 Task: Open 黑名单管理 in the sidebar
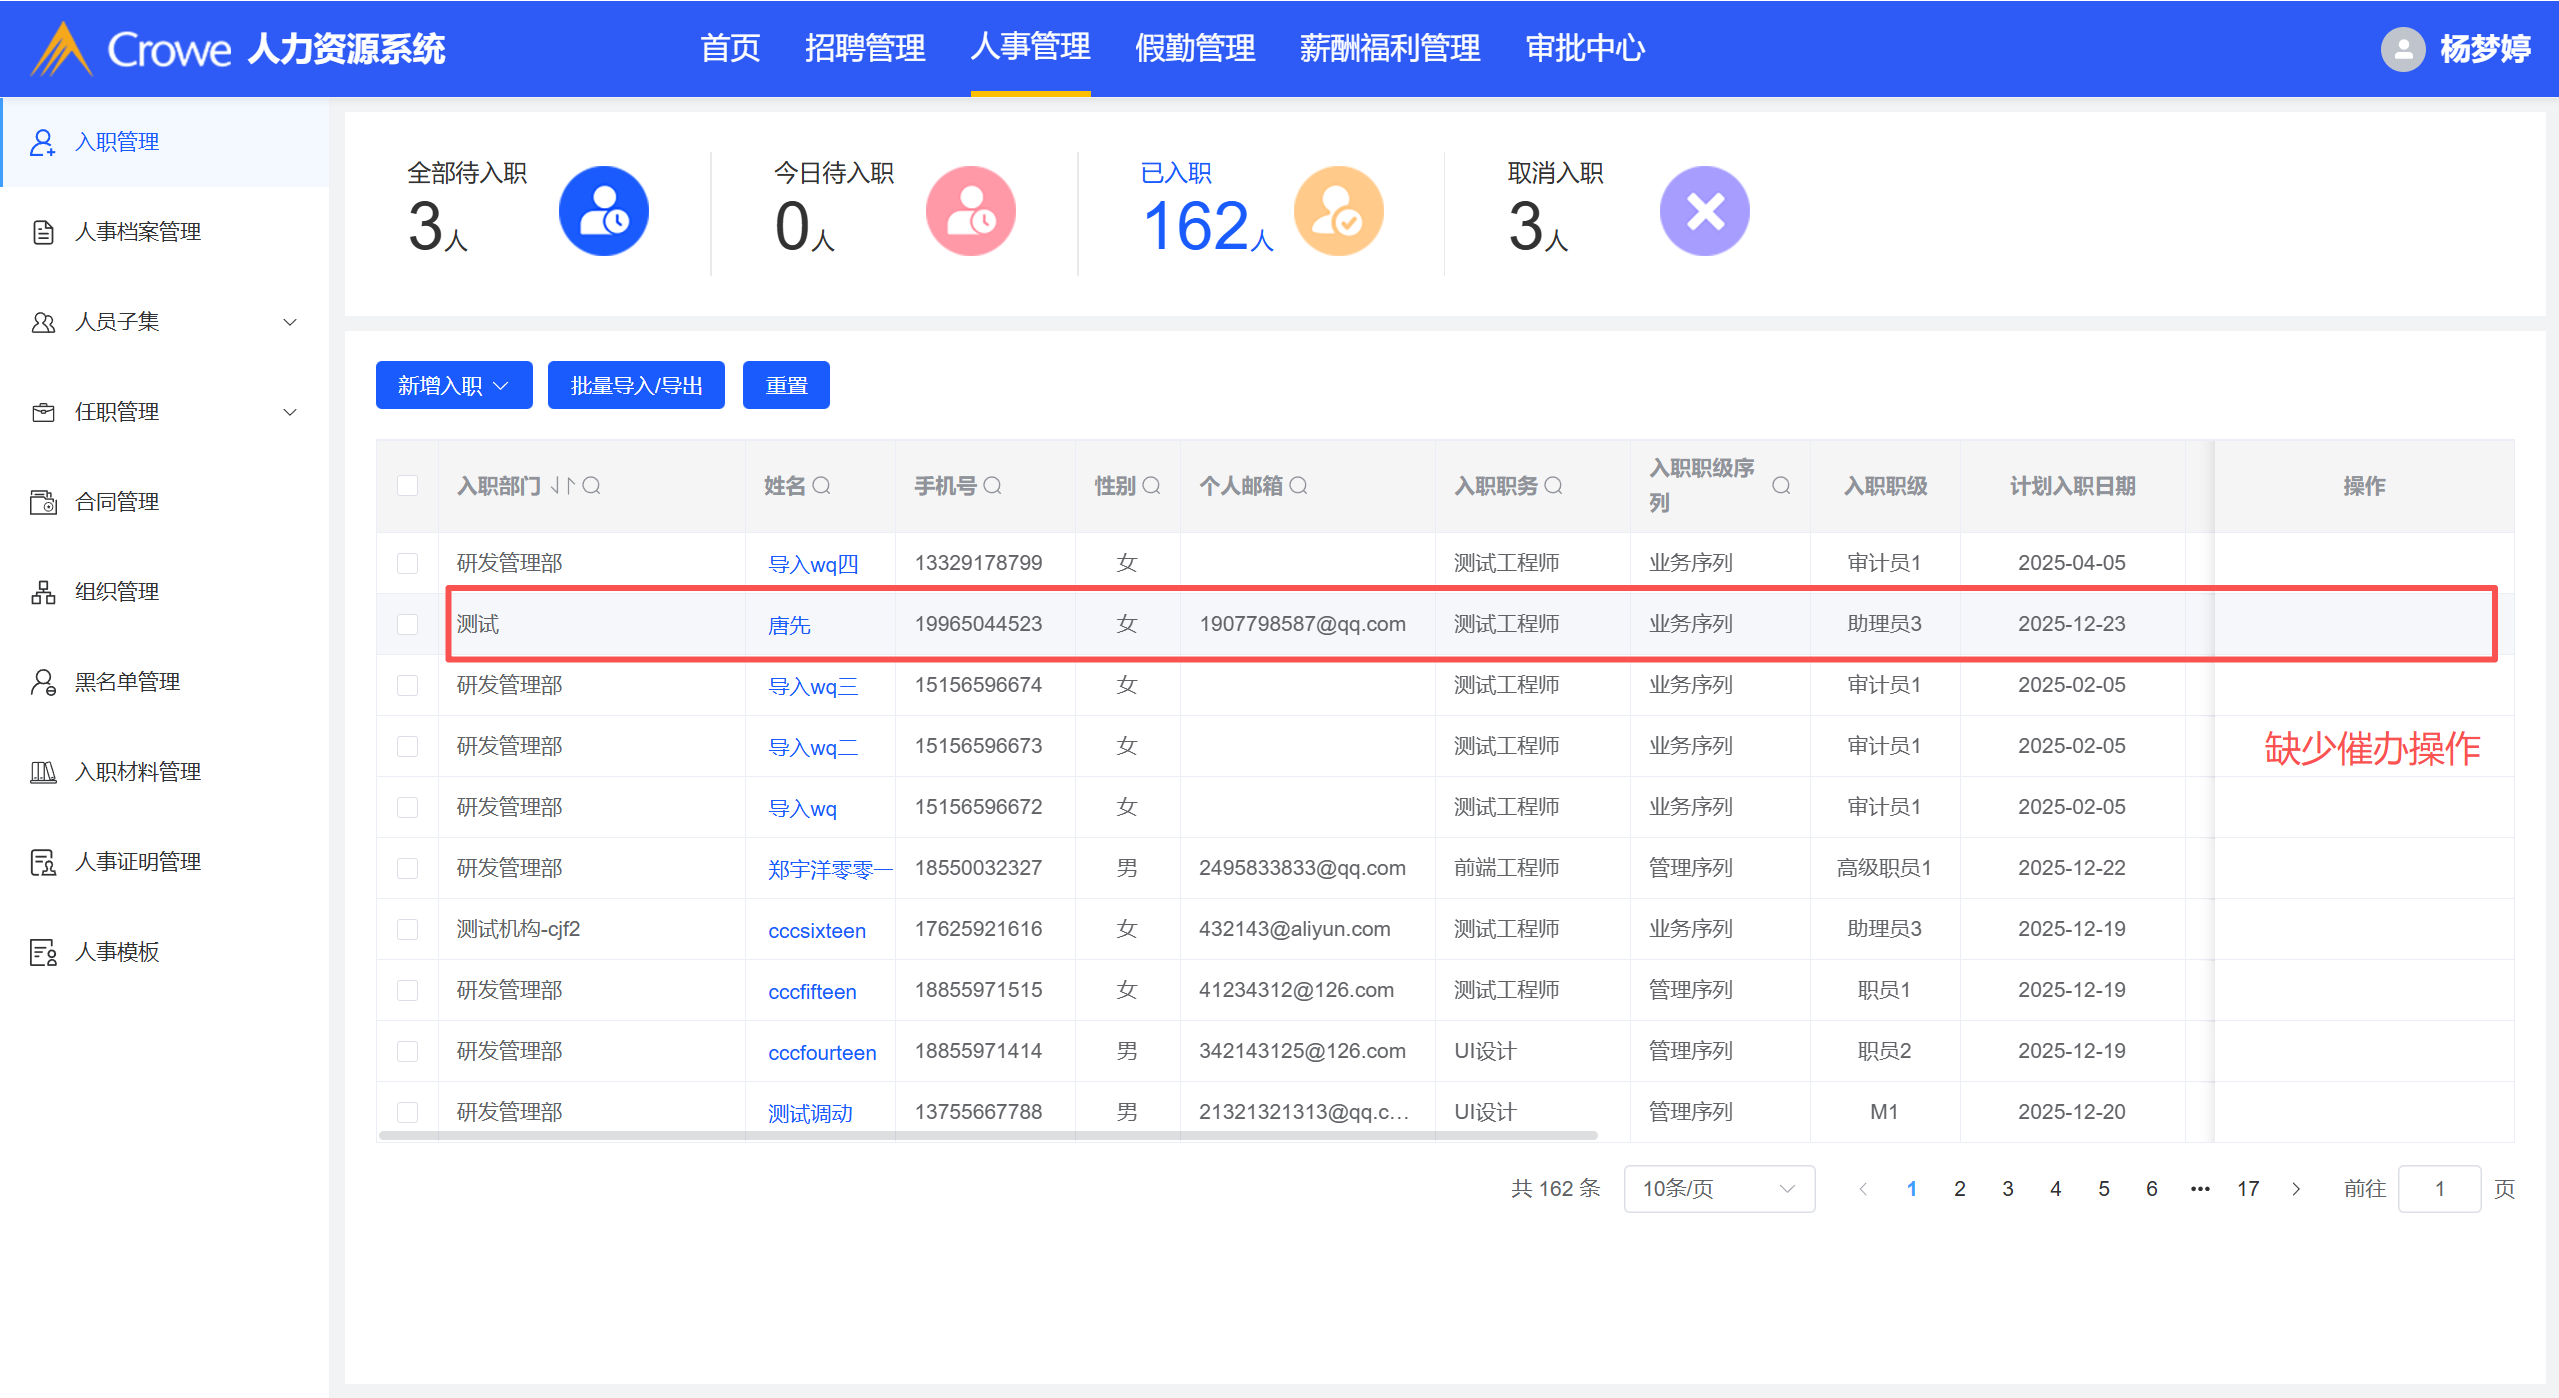pos(127,682)
